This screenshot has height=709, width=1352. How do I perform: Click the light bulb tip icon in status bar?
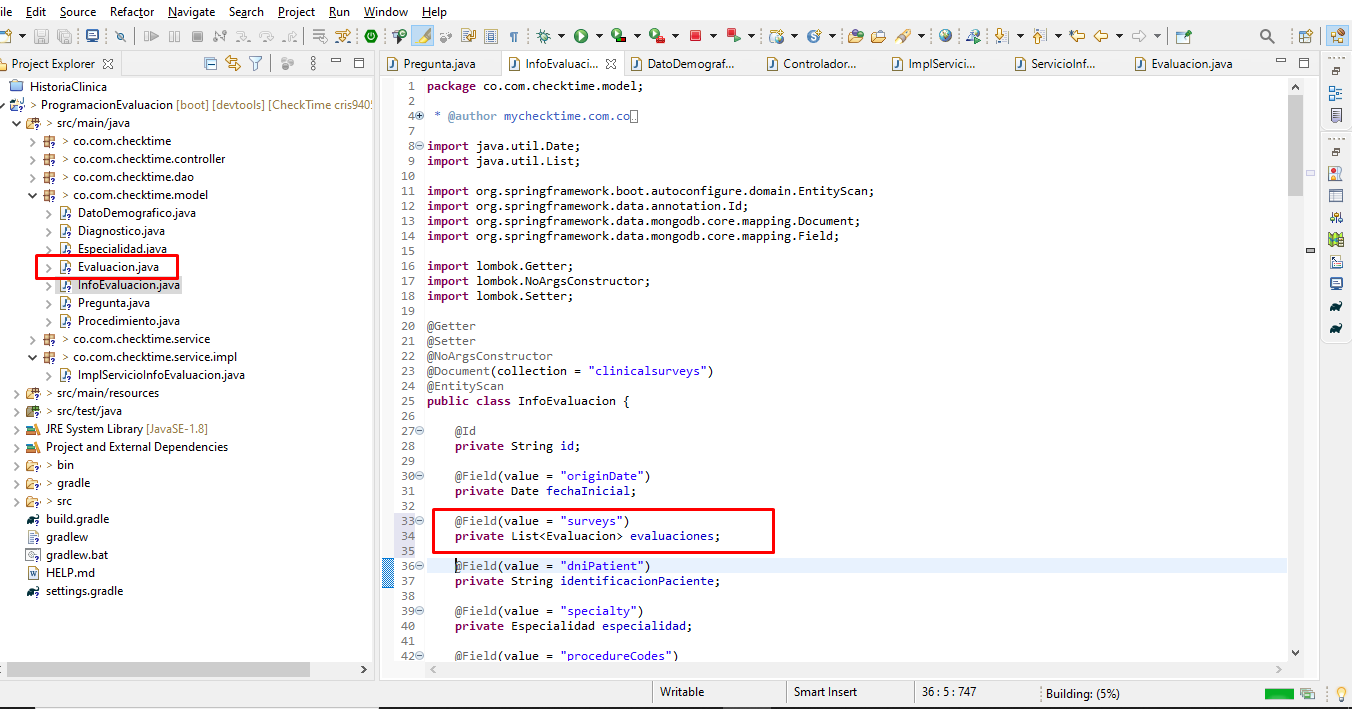point(1340,693)
